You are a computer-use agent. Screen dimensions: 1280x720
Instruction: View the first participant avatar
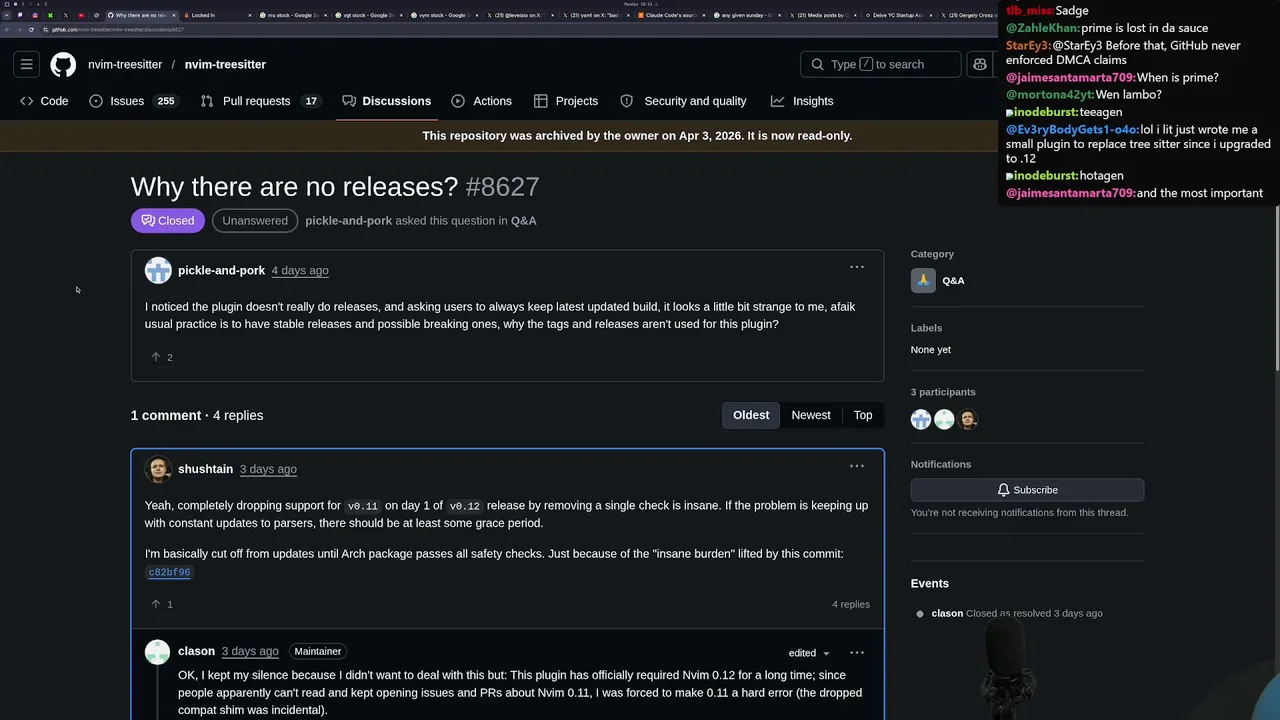[x=921, y=419]
